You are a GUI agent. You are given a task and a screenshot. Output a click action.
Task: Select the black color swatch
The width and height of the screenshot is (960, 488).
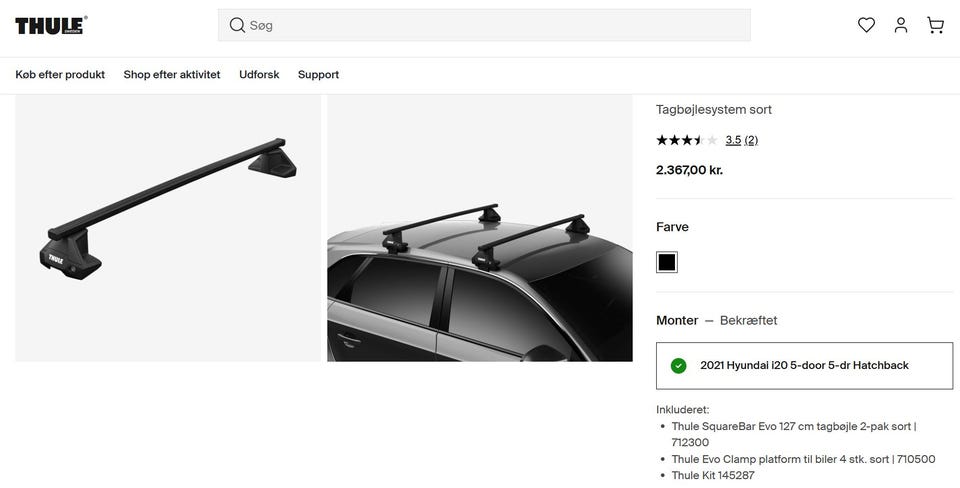point(667,262)
